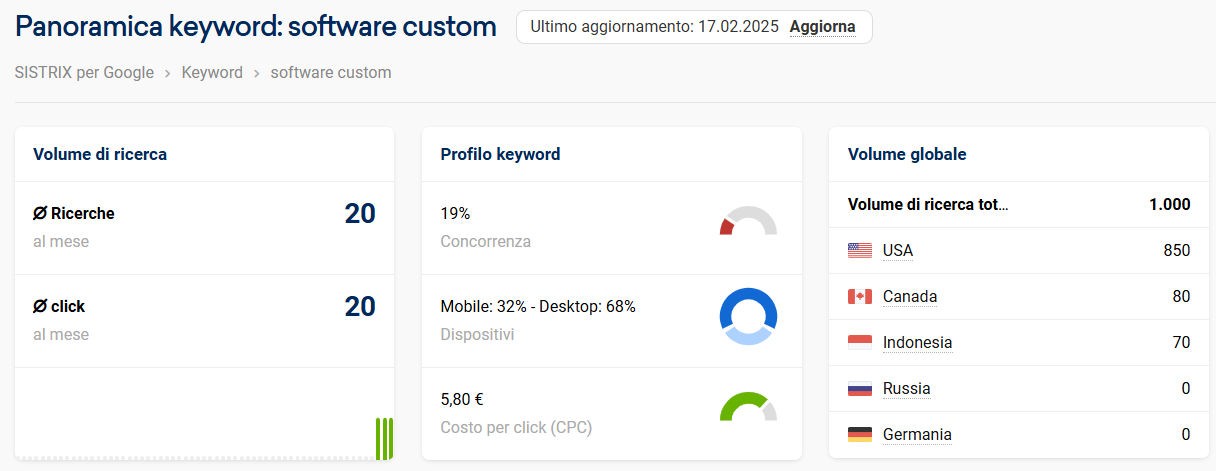Click the Aggiorna update button
This screenshot has height=471, width=1216.
click(822, 27)
